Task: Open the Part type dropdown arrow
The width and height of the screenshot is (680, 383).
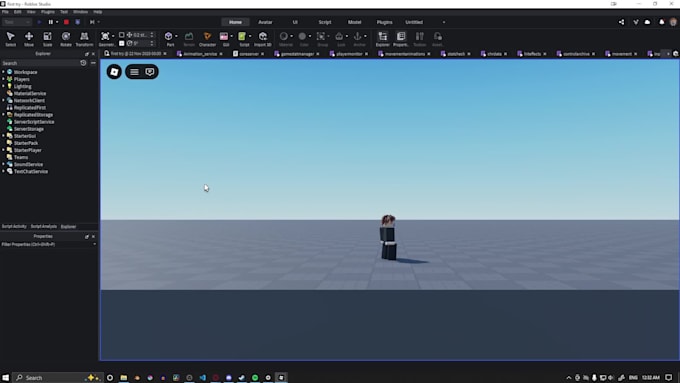Action: click(x=176, y=36)
